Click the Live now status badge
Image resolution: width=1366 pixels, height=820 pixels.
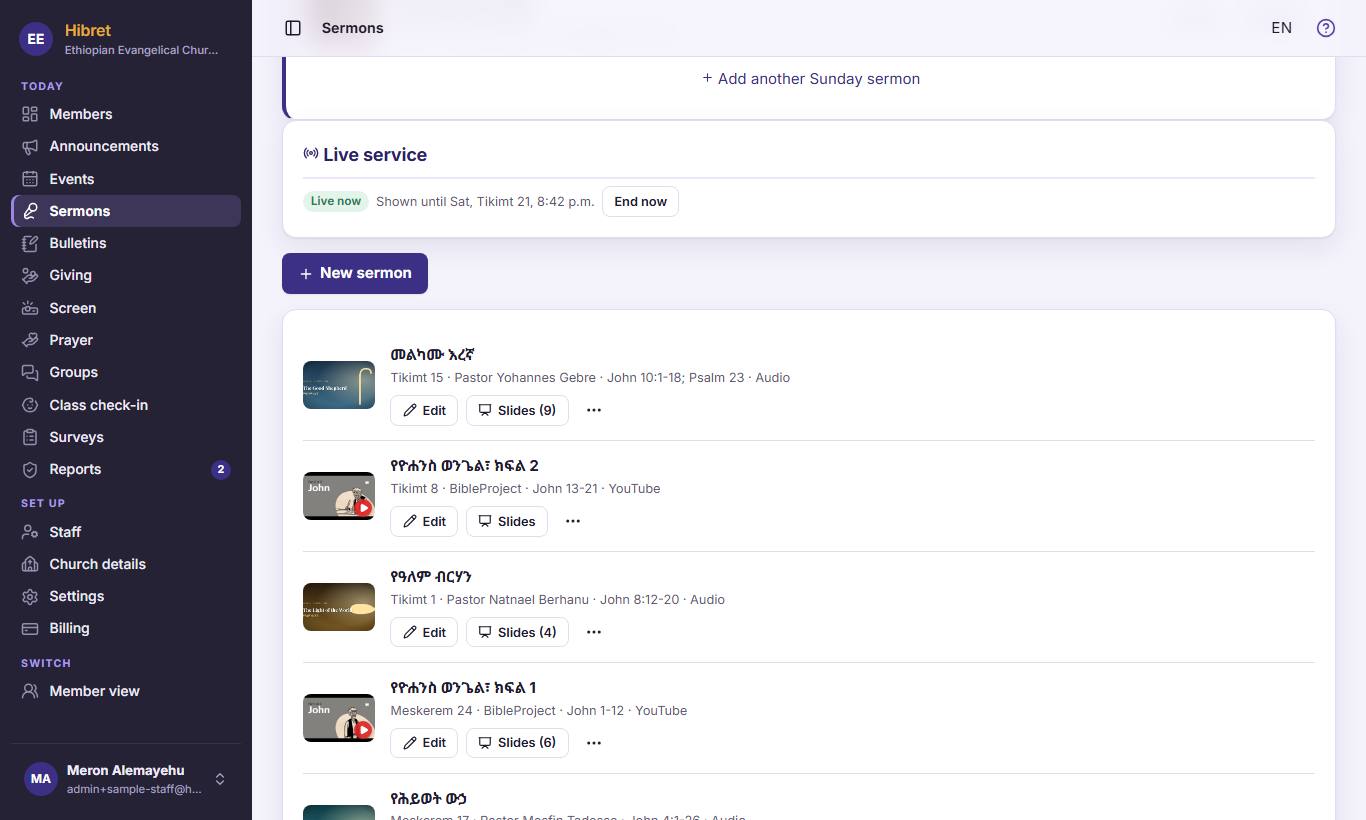tap(336, 201)
